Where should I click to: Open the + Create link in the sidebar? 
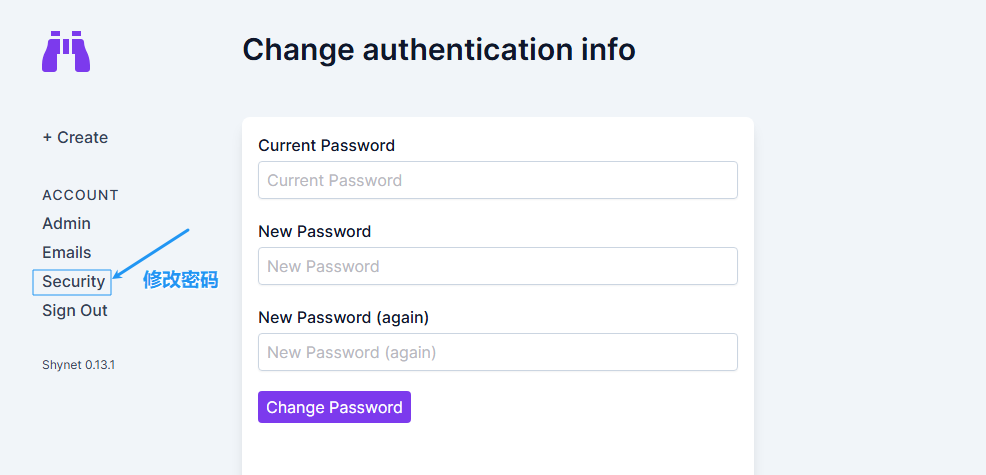(x=75, y=137)
